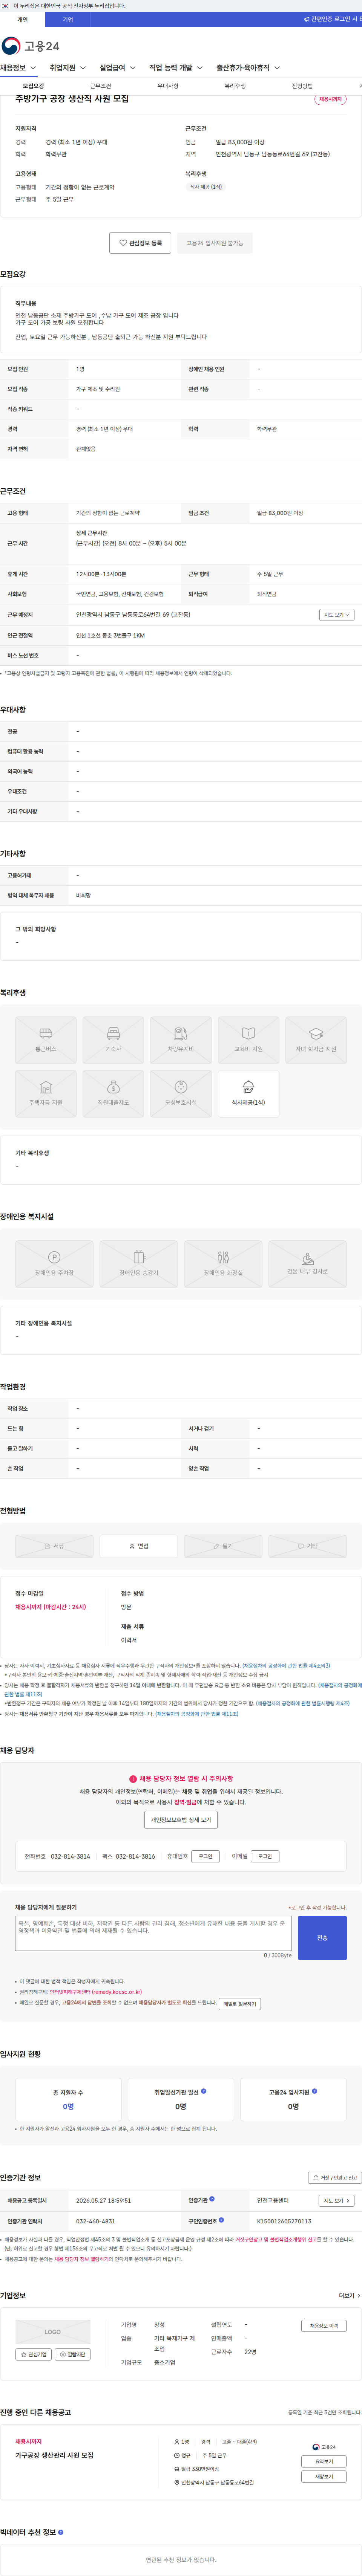Go to the 우대사항 section tab

click(168, 86)
